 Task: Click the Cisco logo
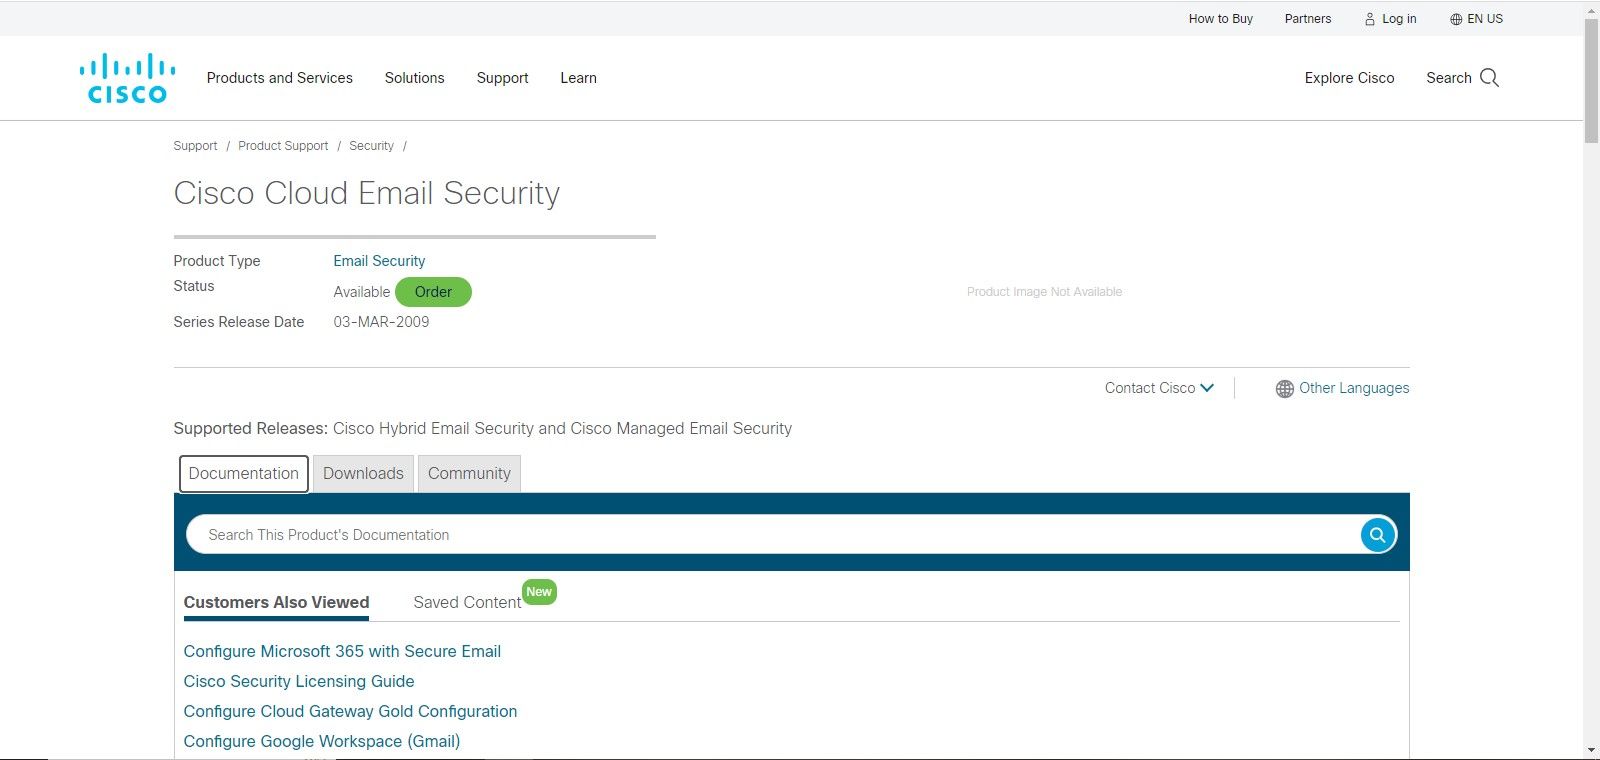coord(127,78)
